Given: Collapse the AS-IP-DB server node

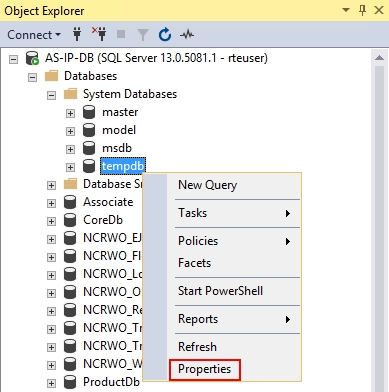Looking at the screenshot, I should 13,60.
